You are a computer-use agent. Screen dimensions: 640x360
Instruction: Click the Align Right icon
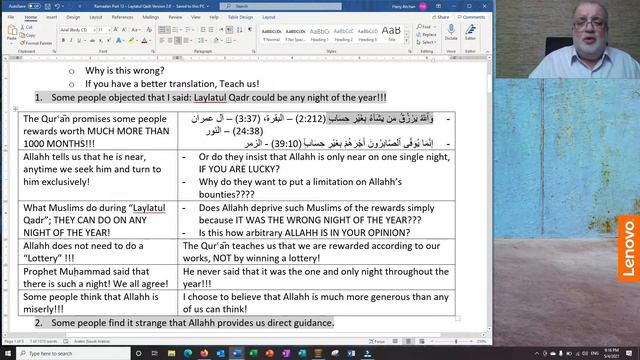pos(178,40)
